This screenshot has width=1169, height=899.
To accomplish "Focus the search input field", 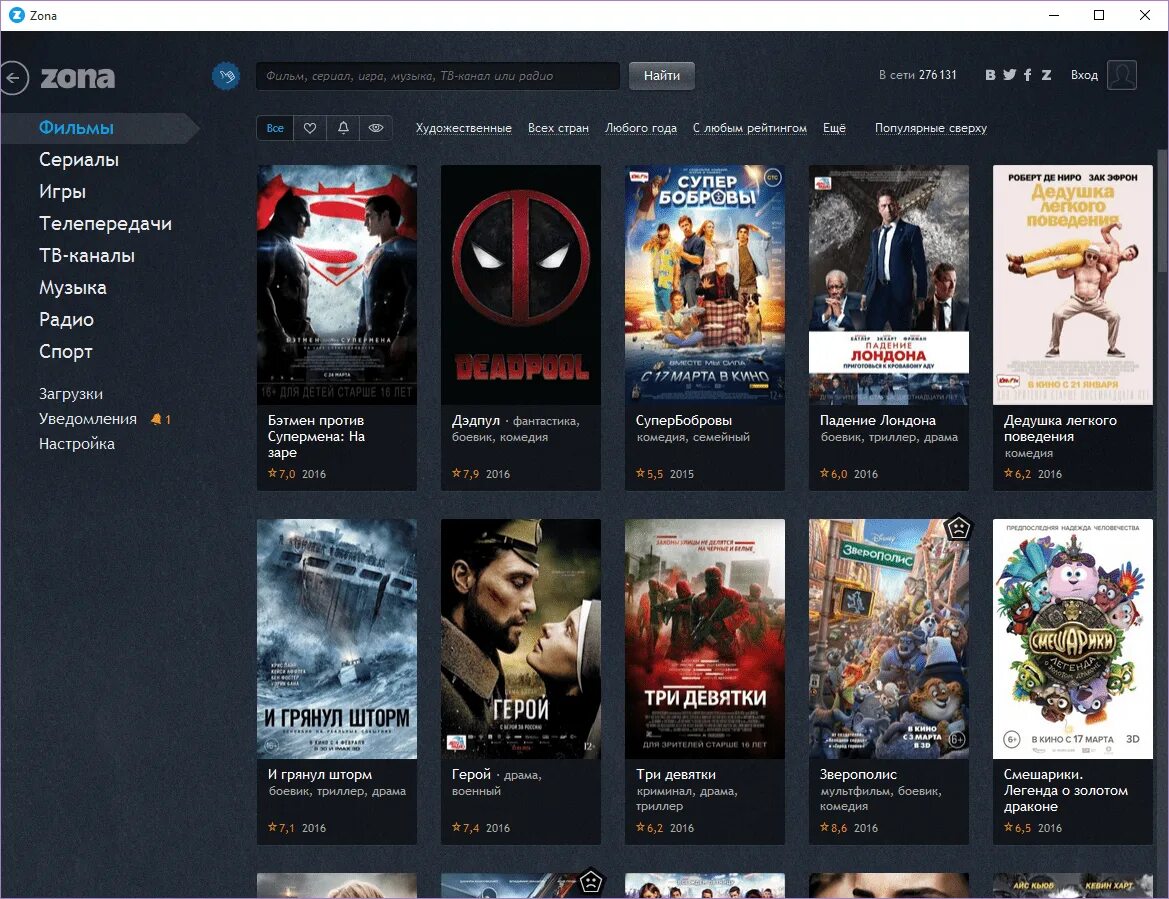I will pos(438,75).
